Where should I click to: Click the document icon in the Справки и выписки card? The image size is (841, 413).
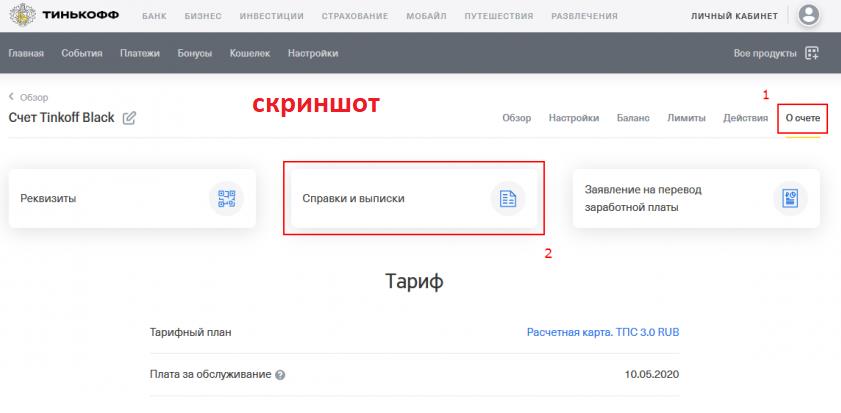(508, 198)
